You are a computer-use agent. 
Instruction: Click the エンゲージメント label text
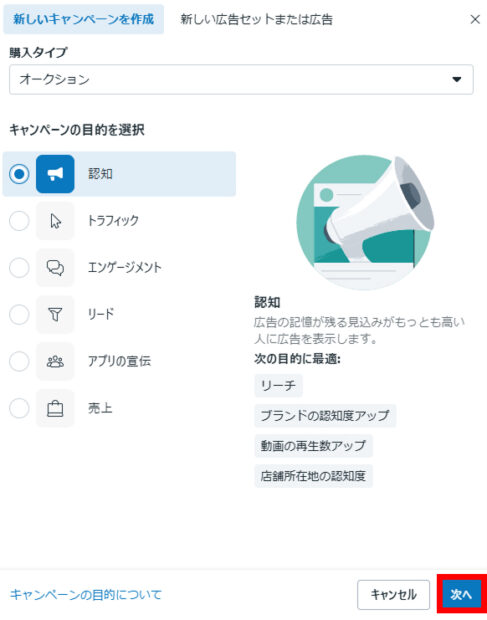click(x=125, y=268)
